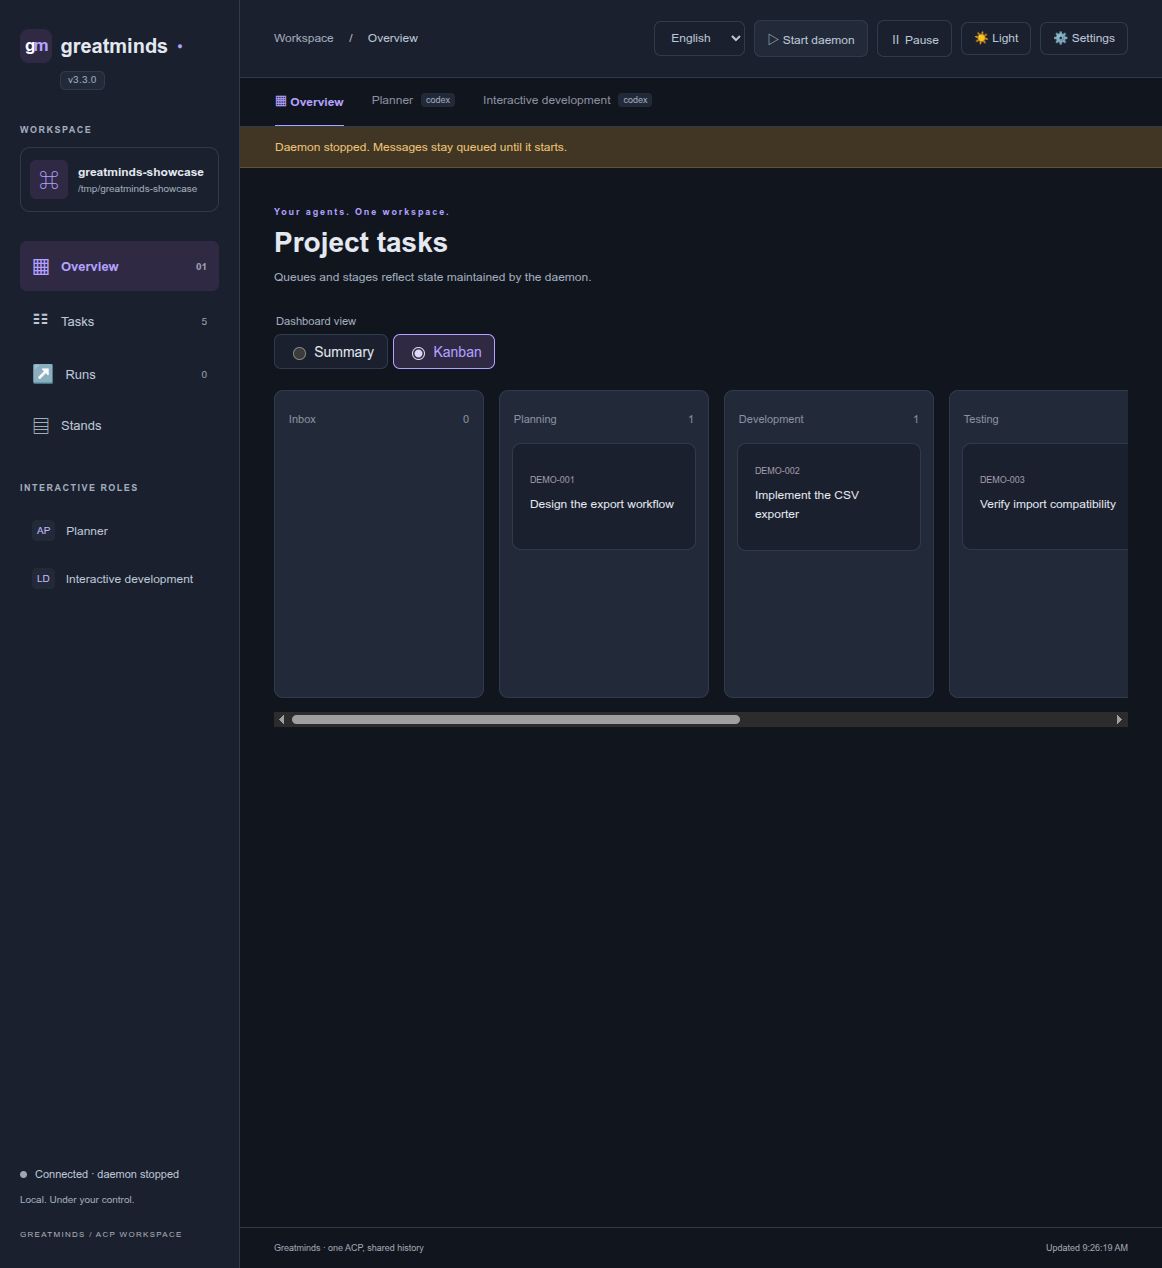Click the Inbox column header
1162x1268 pixels.
tap(379, 419)
